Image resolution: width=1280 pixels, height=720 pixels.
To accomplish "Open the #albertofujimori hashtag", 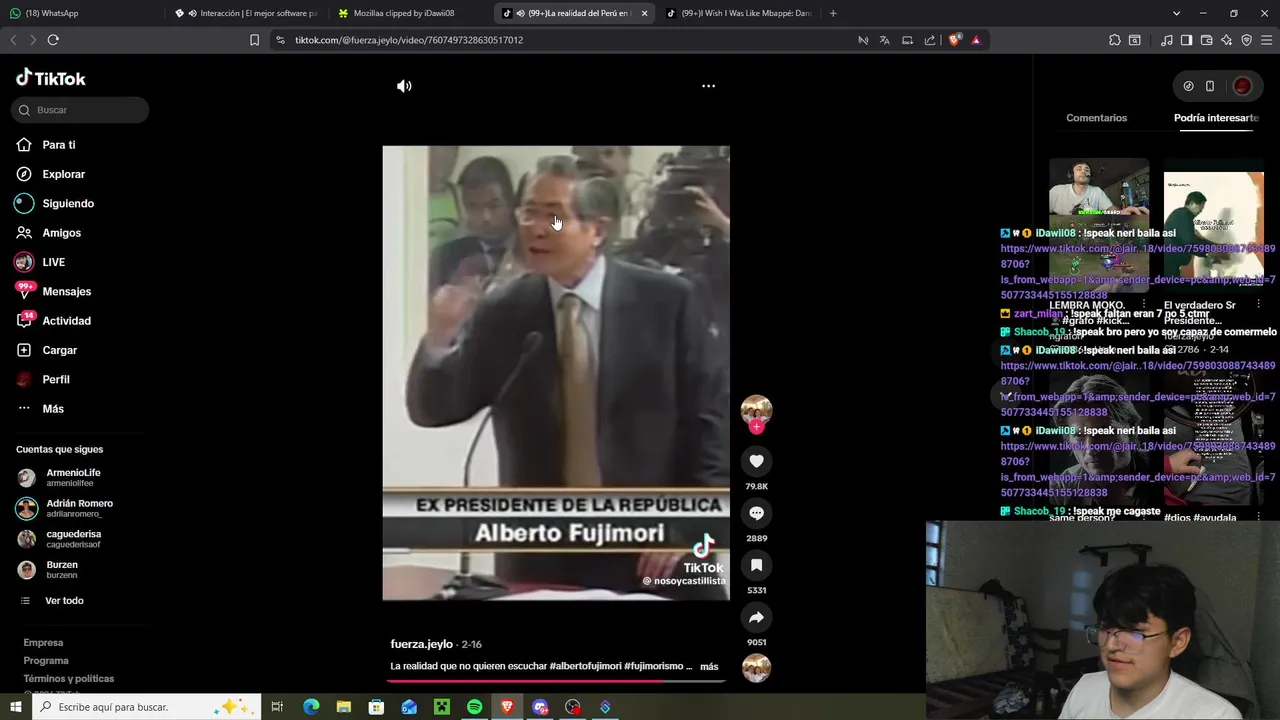I will point(585,666).
